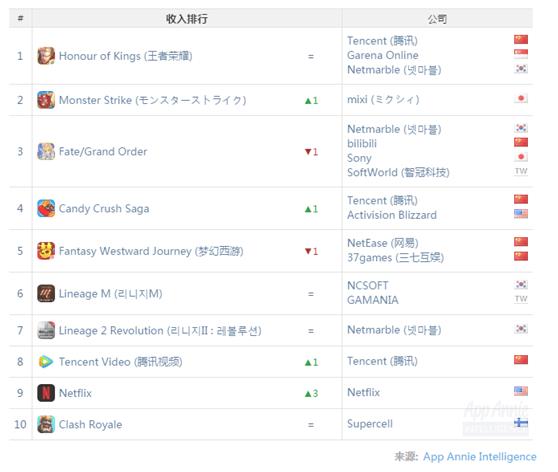Click the Supercell company link
558x472 pixels.
pos(370,424)
